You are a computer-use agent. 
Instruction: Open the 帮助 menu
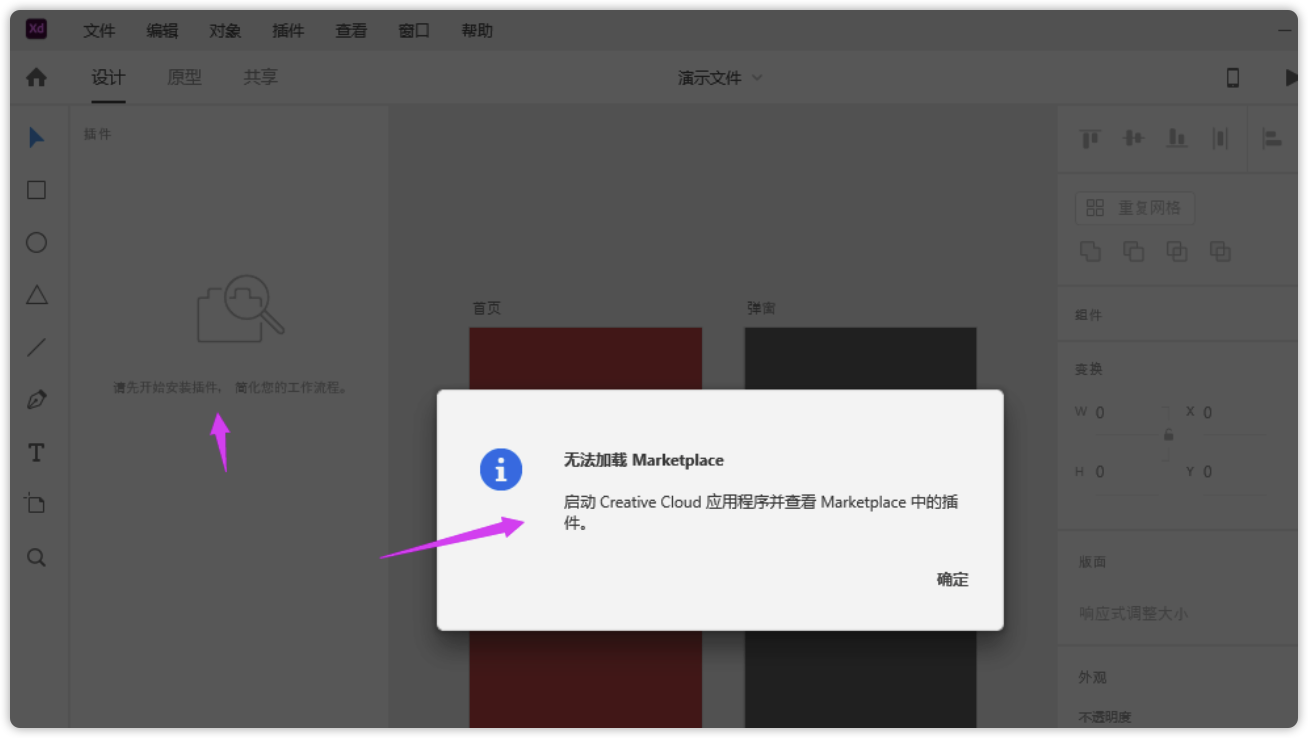click(x=477, y=31)
